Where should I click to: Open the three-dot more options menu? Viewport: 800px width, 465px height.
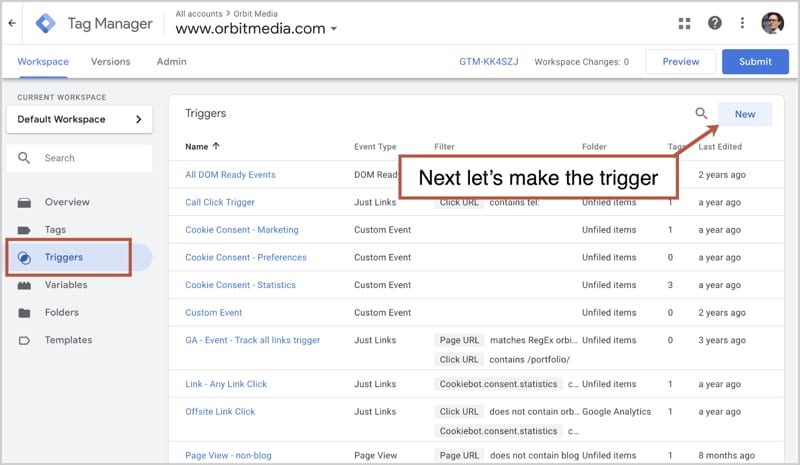coord(742,23)
